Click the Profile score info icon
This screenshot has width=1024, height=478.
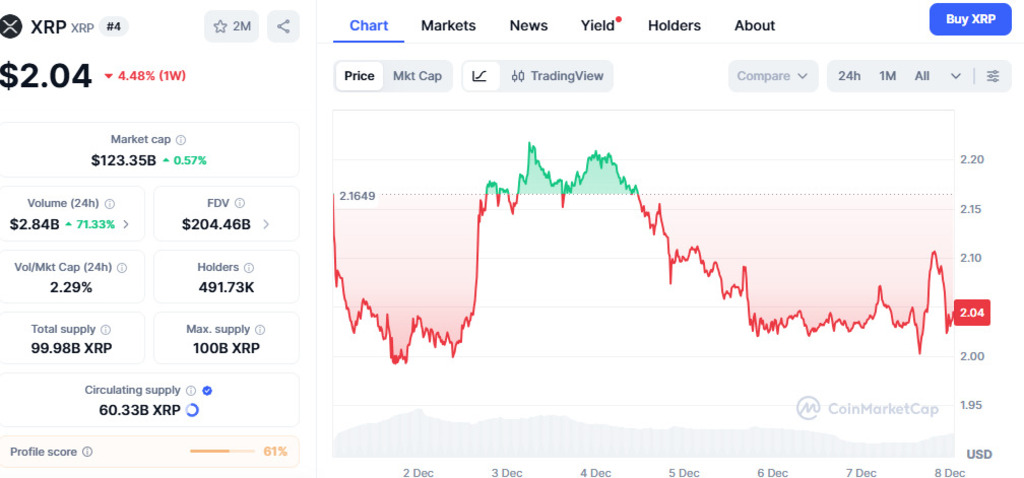pos(87,452)
